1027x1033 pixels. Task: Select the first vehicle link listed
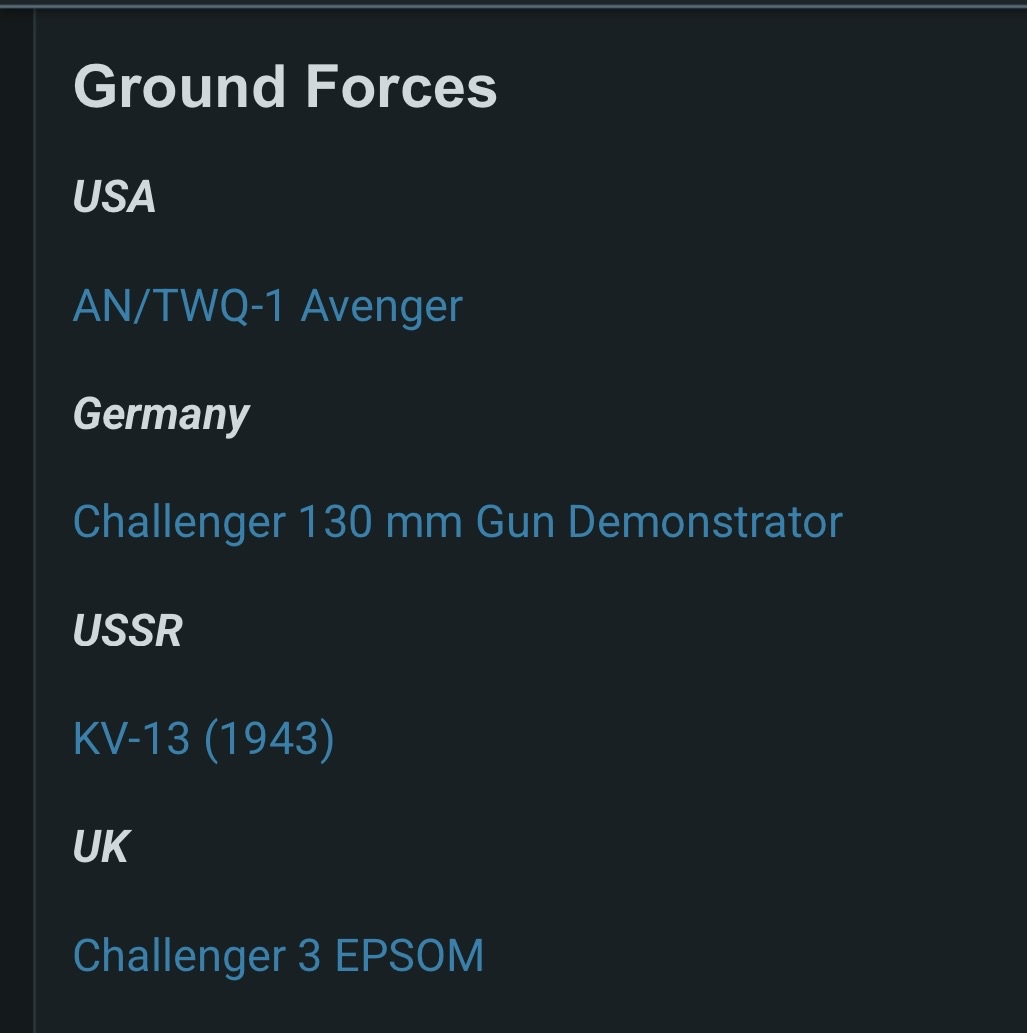pos(267,306)
